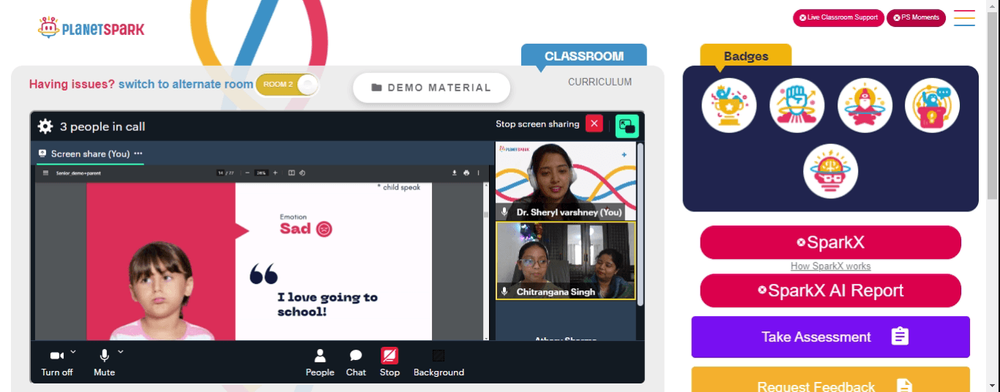Select the brain with glasses badge

coord(830,171)
